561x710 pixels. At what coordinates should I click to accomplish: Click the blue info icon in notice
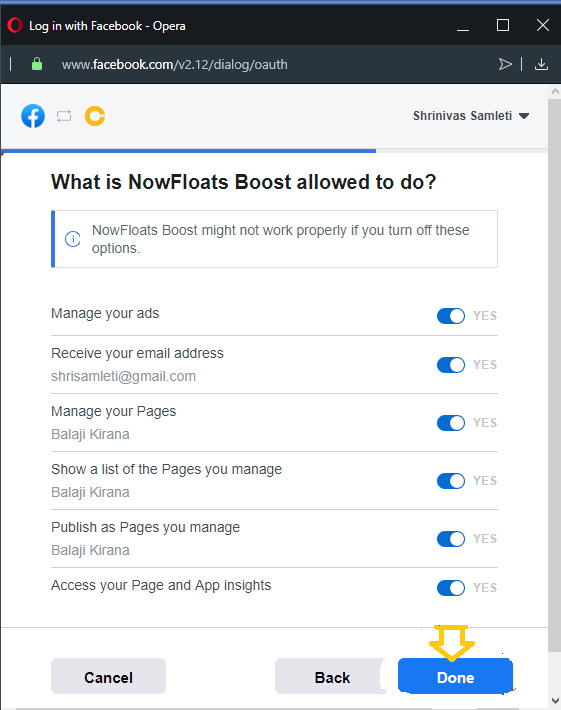[x=73, y=239]
